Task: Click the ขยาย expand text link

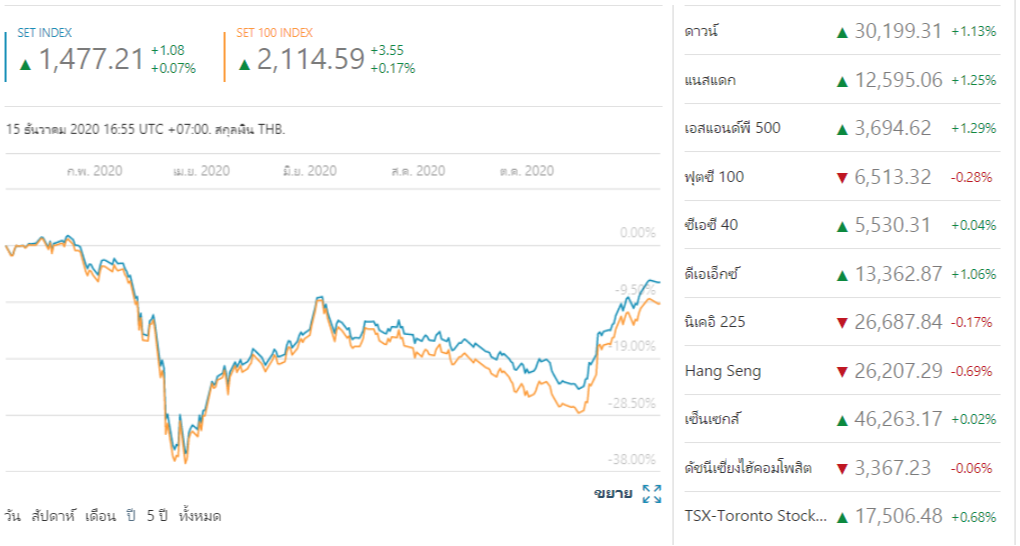Action: click(x=612, y=493)
